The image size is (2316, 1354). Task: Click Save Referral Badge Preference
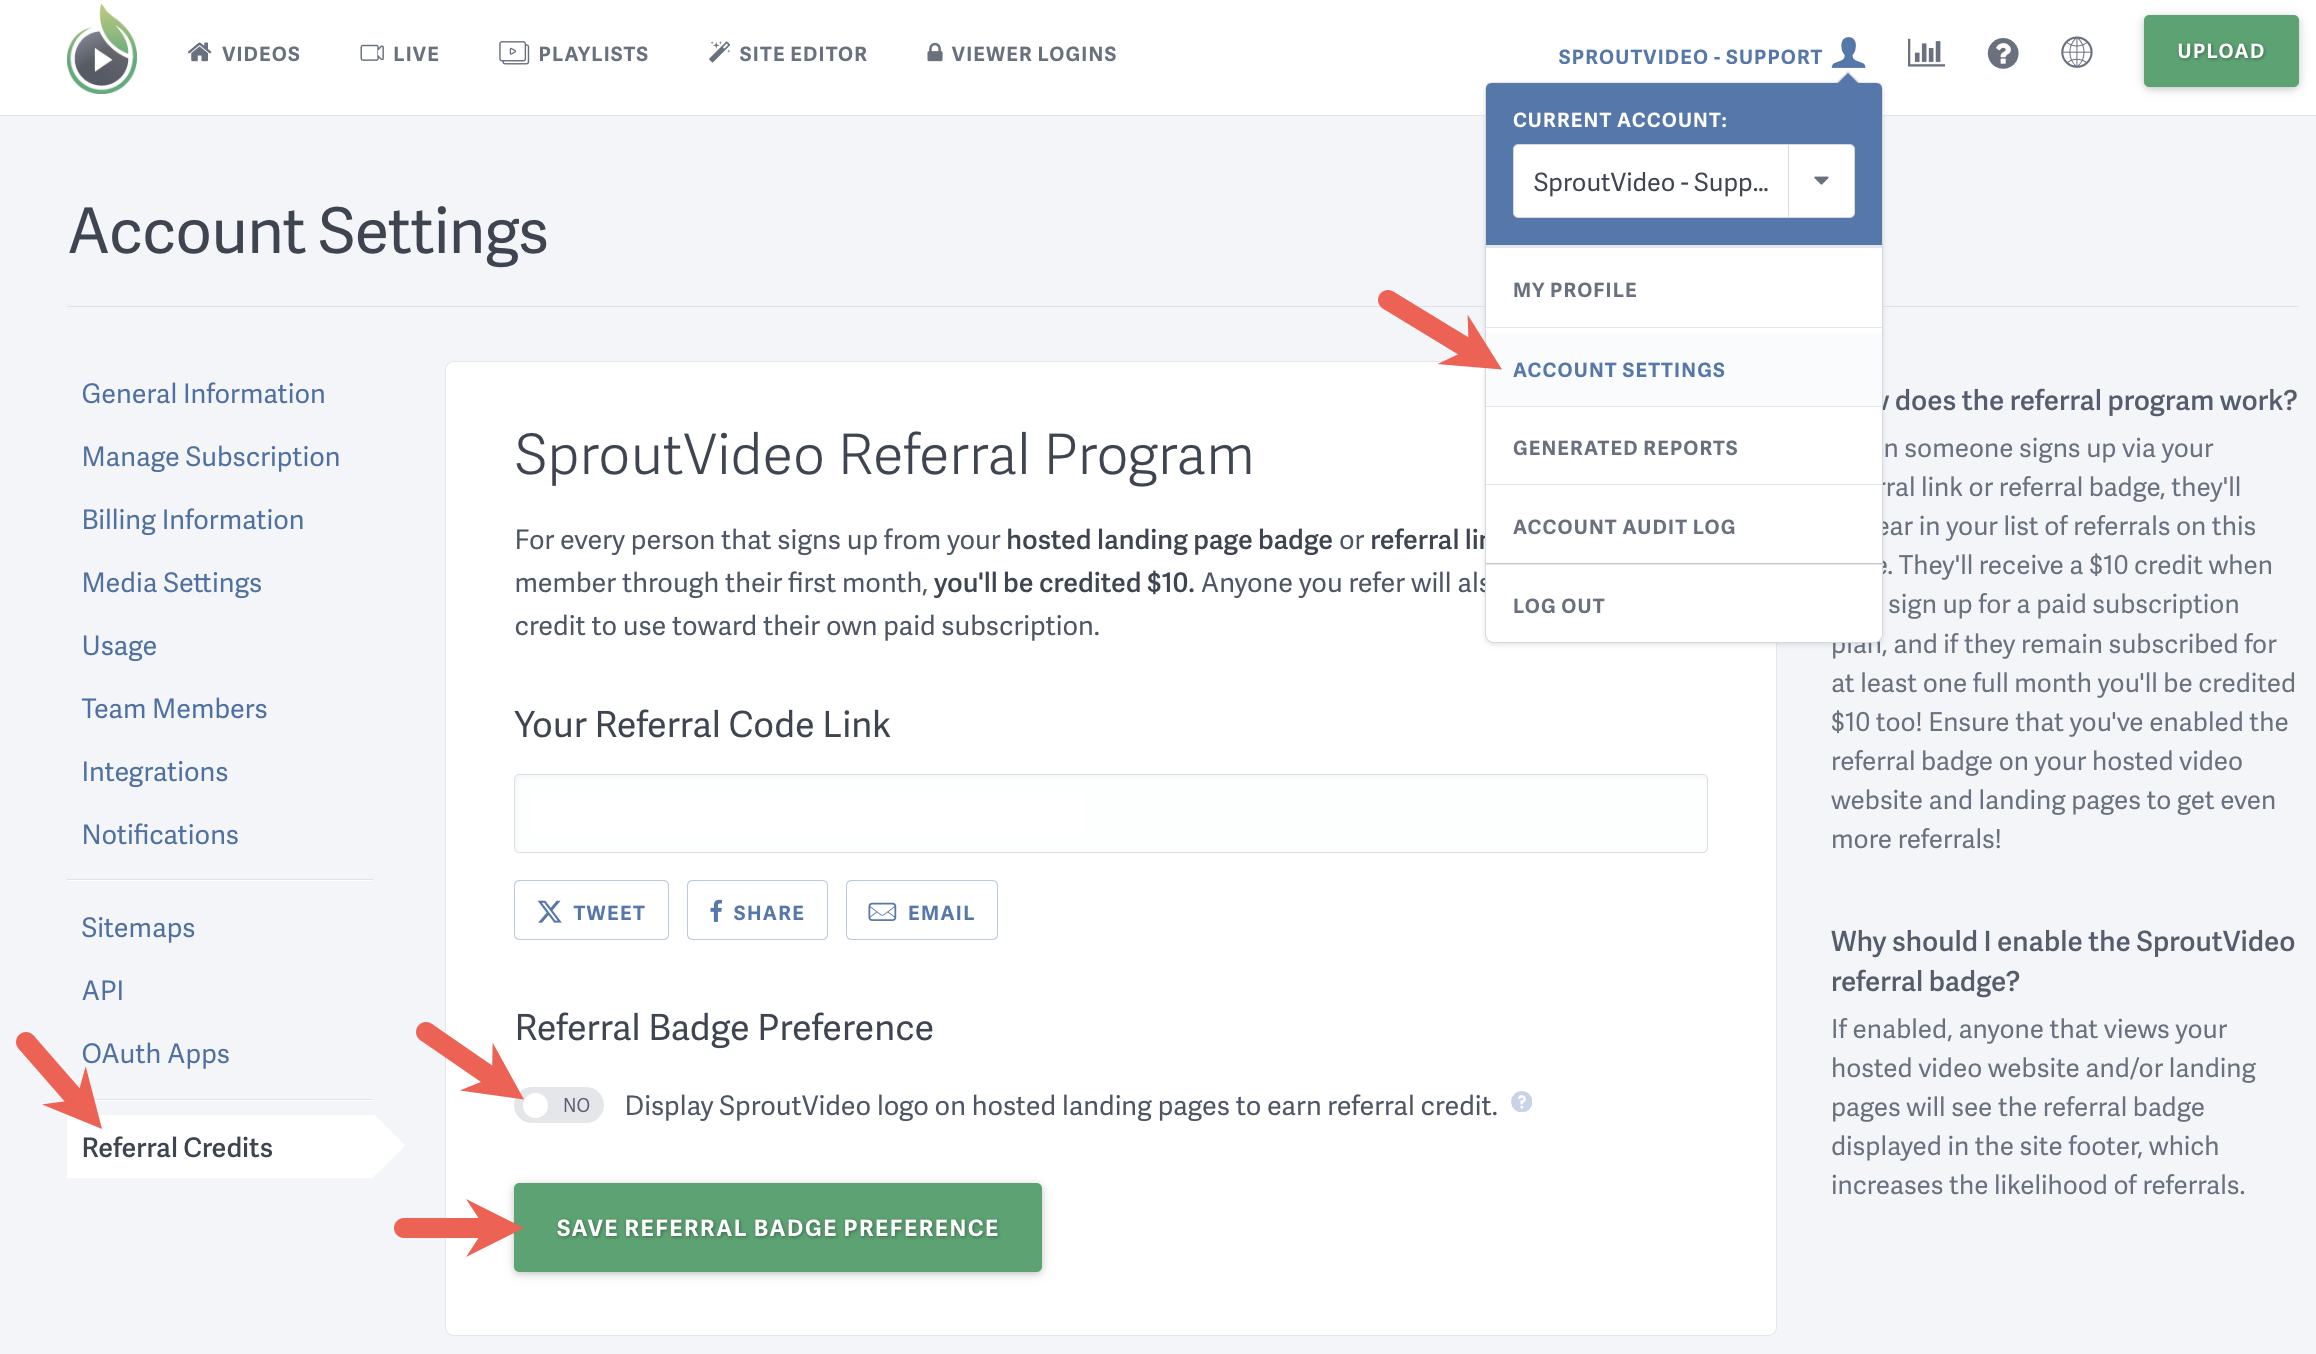777,1227
